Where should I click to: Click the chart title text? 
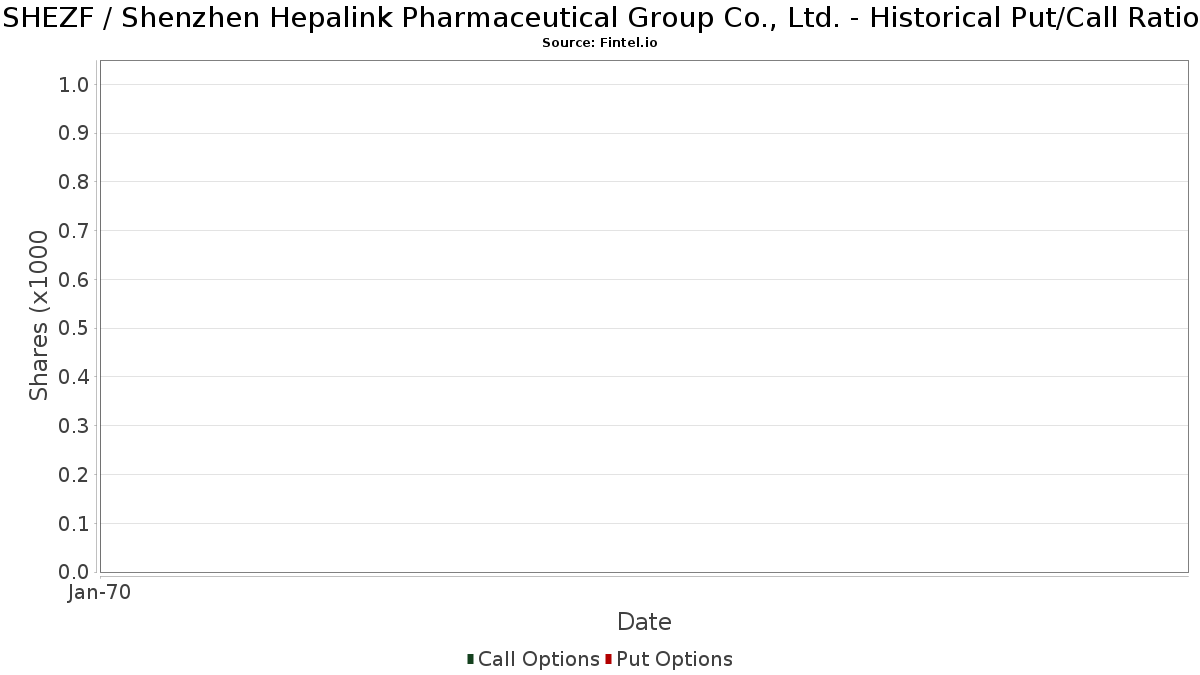pyautogui.click(x=600, y=18)
